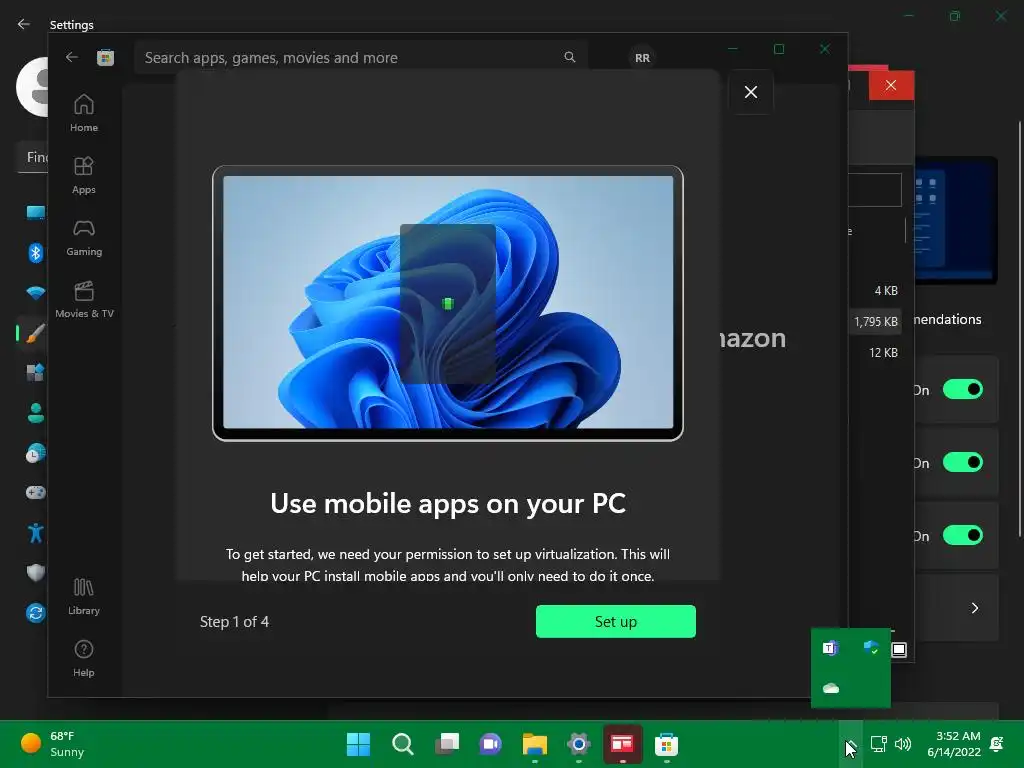Viewport: 1024px width, 768px height.
Task: Click the Set up button
Action: point(616,622)
